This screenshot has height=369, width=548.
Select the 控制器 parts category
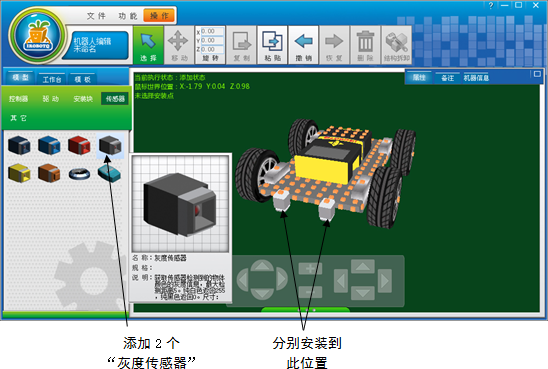[x=19, y=99]
